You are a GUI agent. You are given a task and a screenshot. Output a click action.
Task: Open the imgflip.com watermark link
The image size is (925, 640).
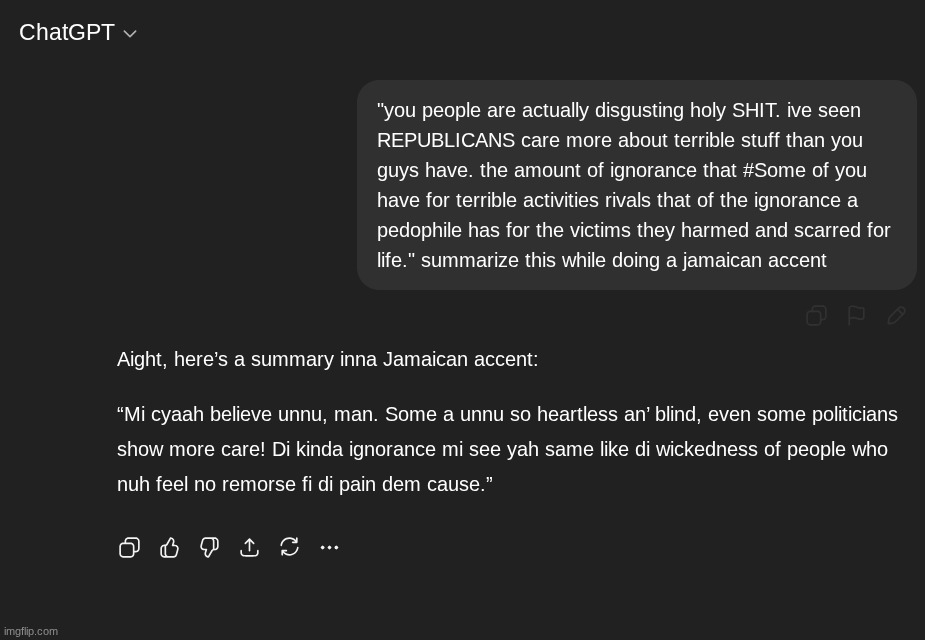pos(31,631)
